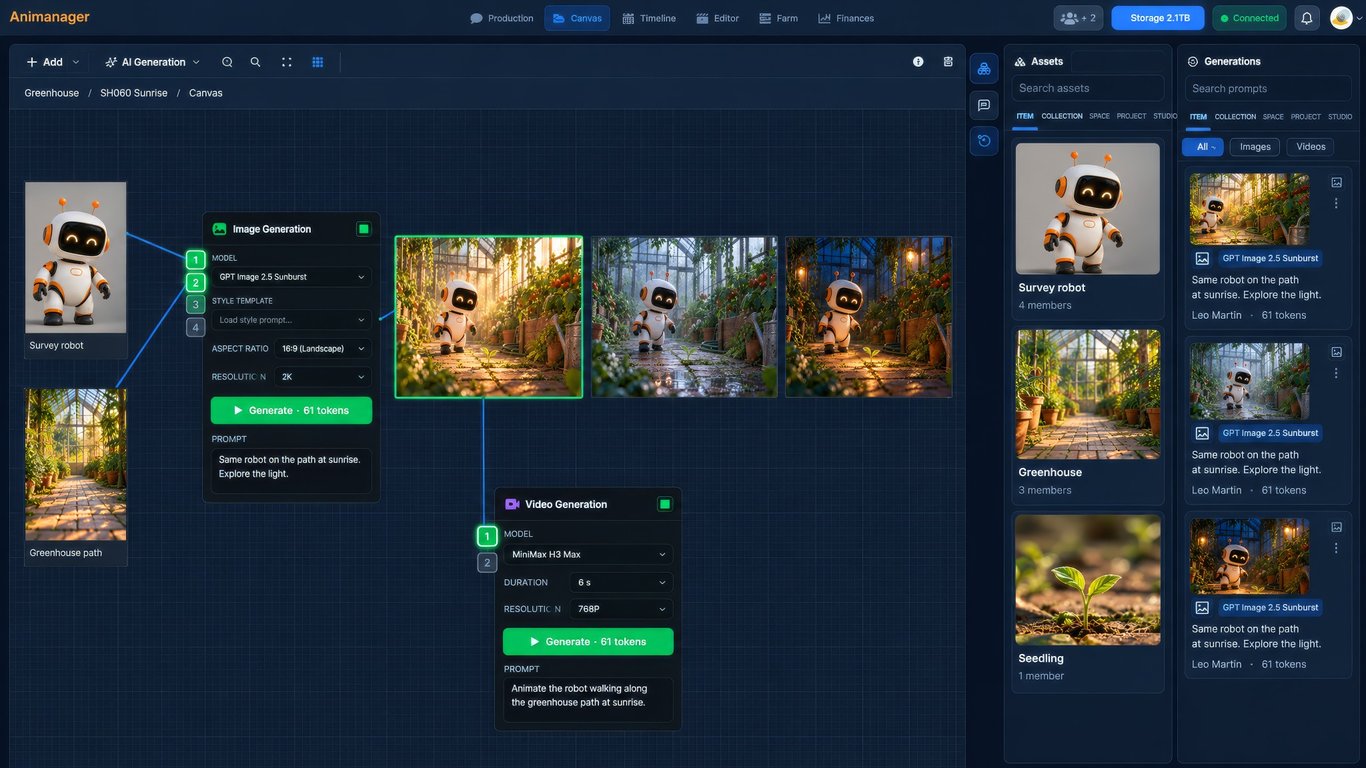Select input slot 4 on Image Generation node
Image resolution: width=1366 pixels, height=768 pixels.
click(x=196, y=327)
